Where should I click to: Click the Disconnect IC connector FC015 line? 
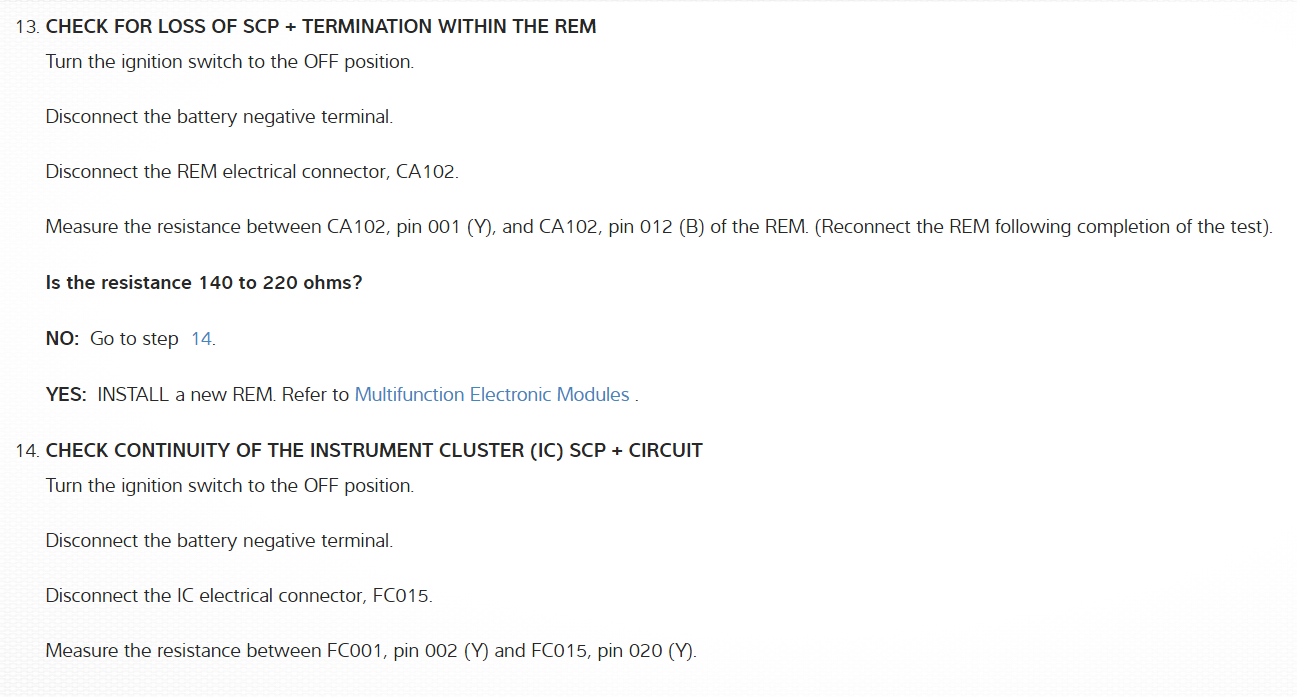(x=239, y=596)
